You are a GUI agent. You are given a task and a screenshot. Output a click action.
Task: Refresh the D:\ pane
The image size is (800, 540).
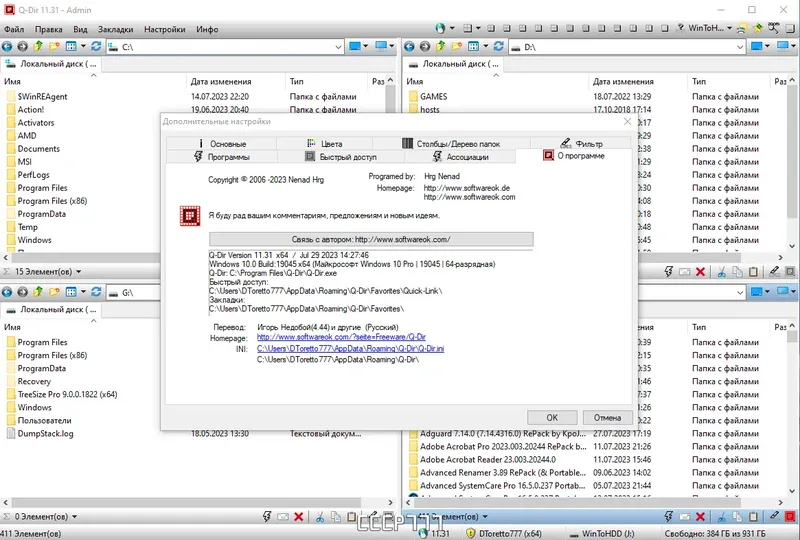point(498,46)
